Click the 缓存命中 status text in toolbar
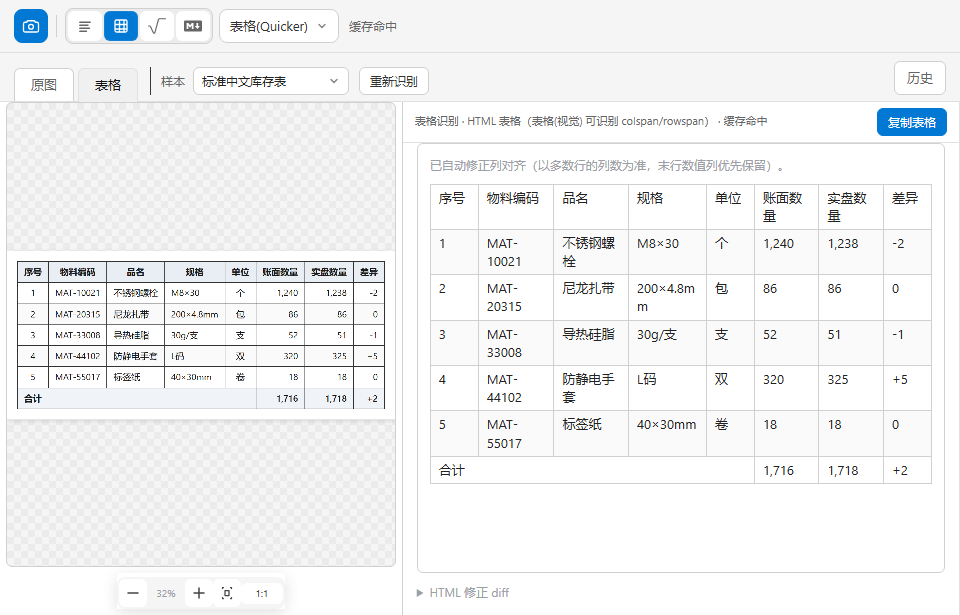Screen dimensions: 960x615 point(373,26)
